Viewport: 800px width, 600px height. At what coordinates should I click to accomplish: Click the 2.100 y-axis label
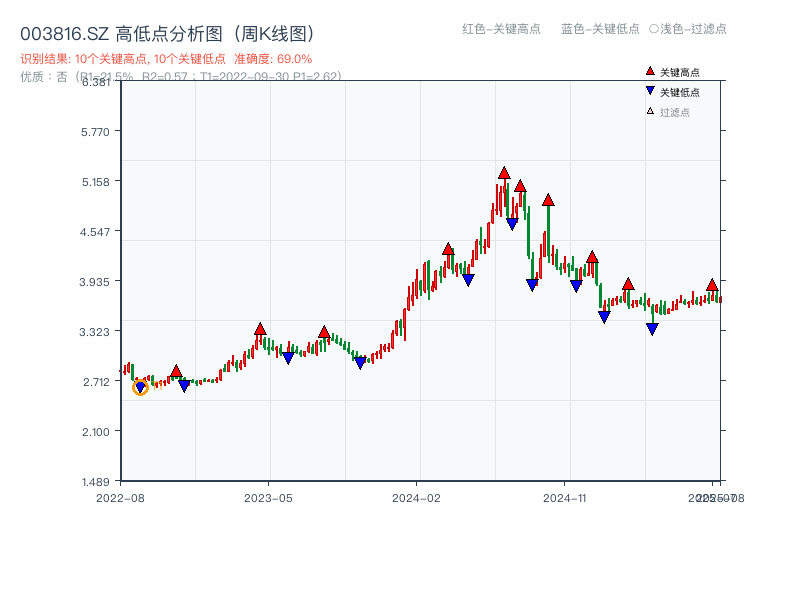95,432
